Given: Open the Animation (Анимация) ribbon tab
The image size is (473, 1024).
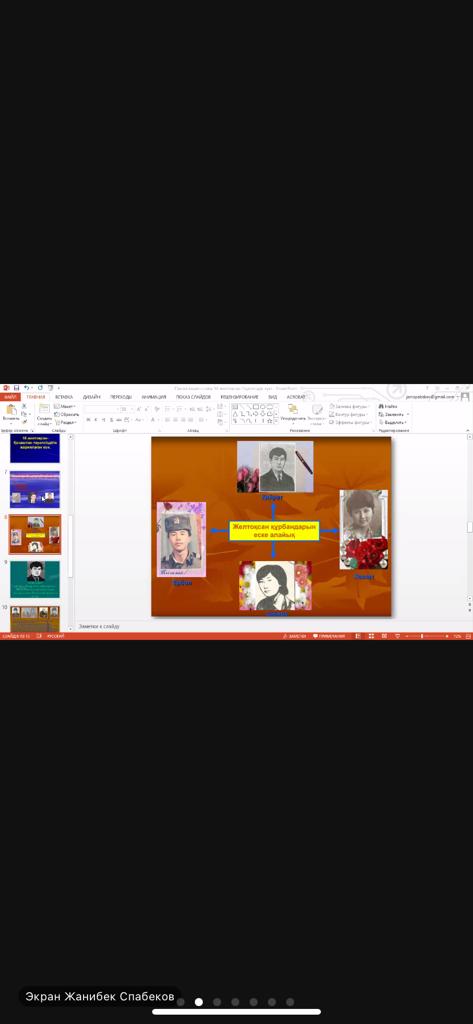Looking at the screenshot, I should (x=154, y=396).
